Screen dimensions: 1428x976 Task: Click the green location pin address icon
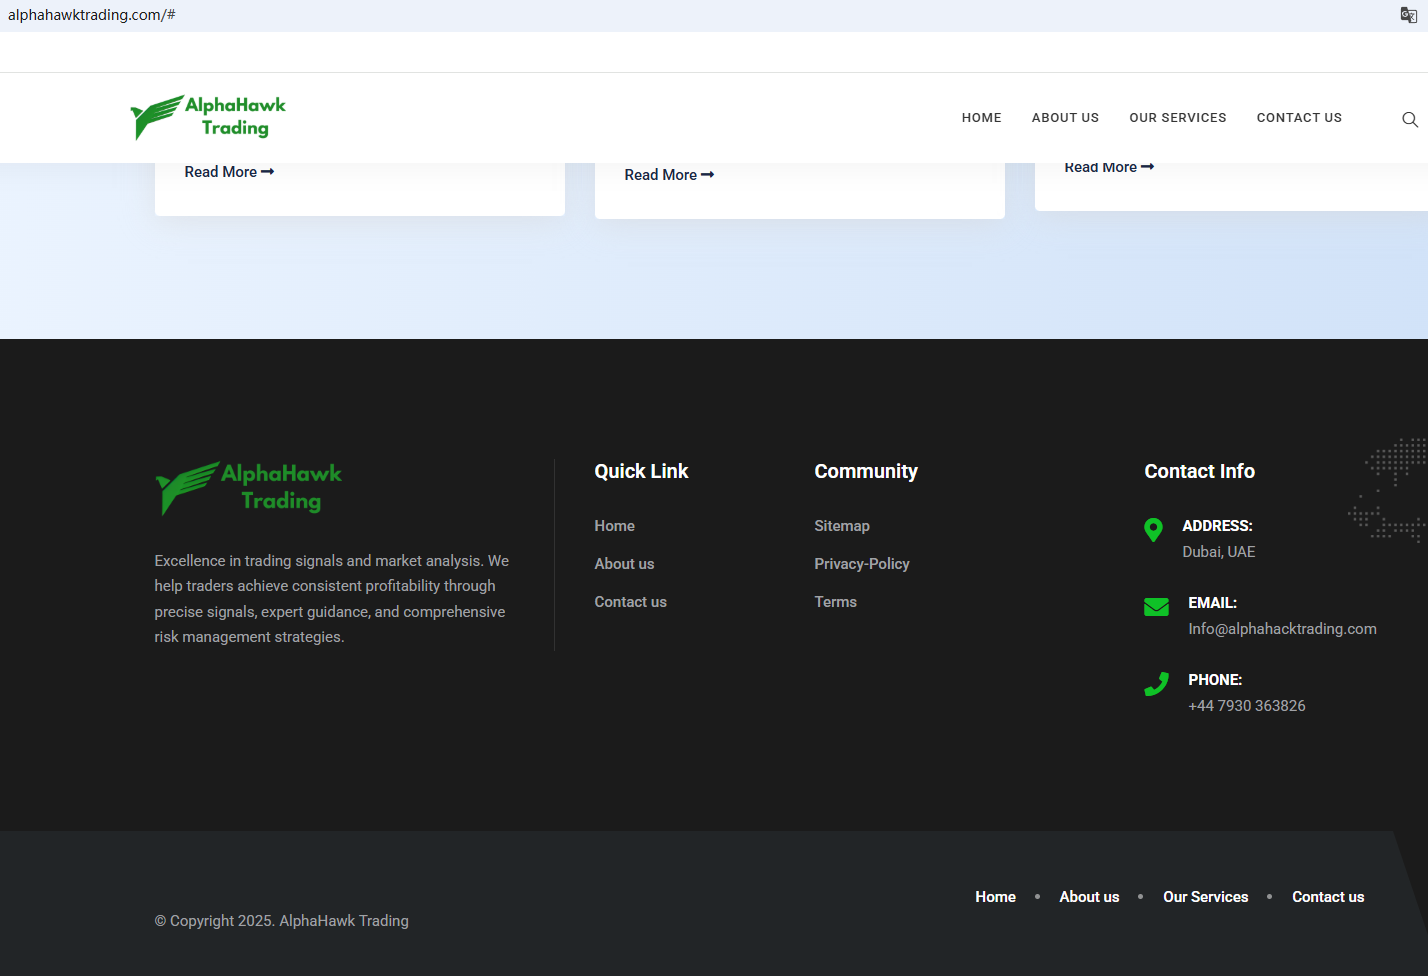[1153, 530]
